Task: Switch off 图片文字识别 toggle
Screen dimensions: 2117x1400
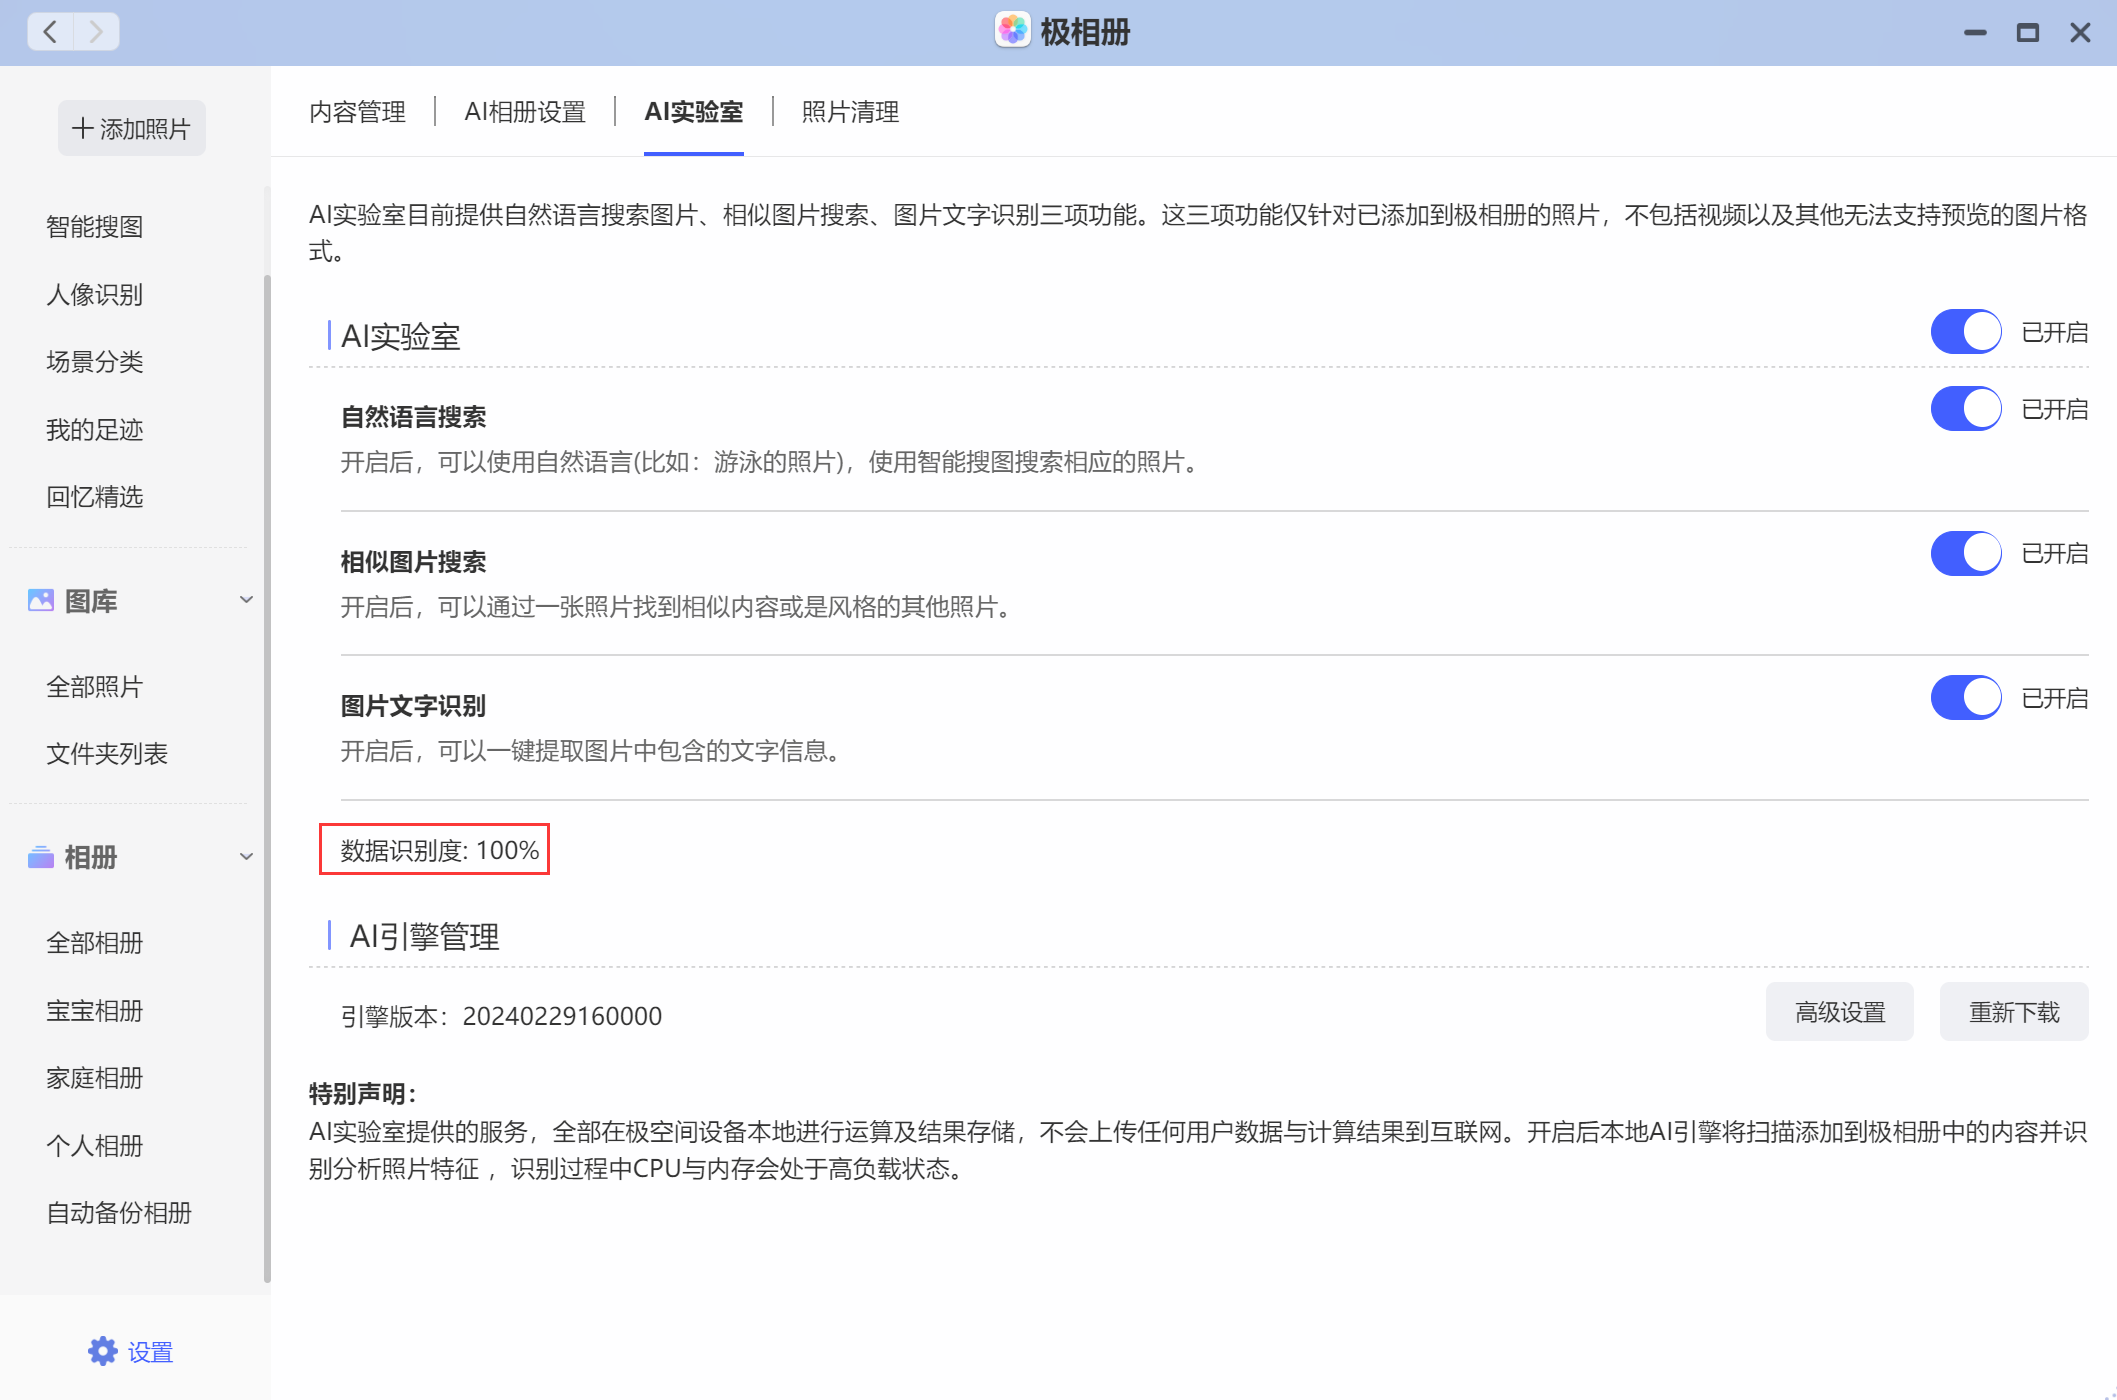Action: coord(1965,698)
